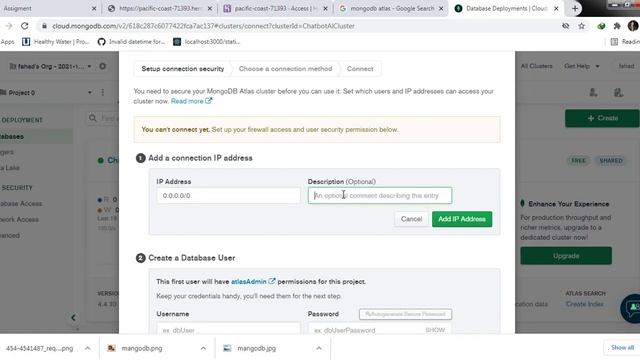Bookmark this page with the star icon

click(x=581, y=26)
